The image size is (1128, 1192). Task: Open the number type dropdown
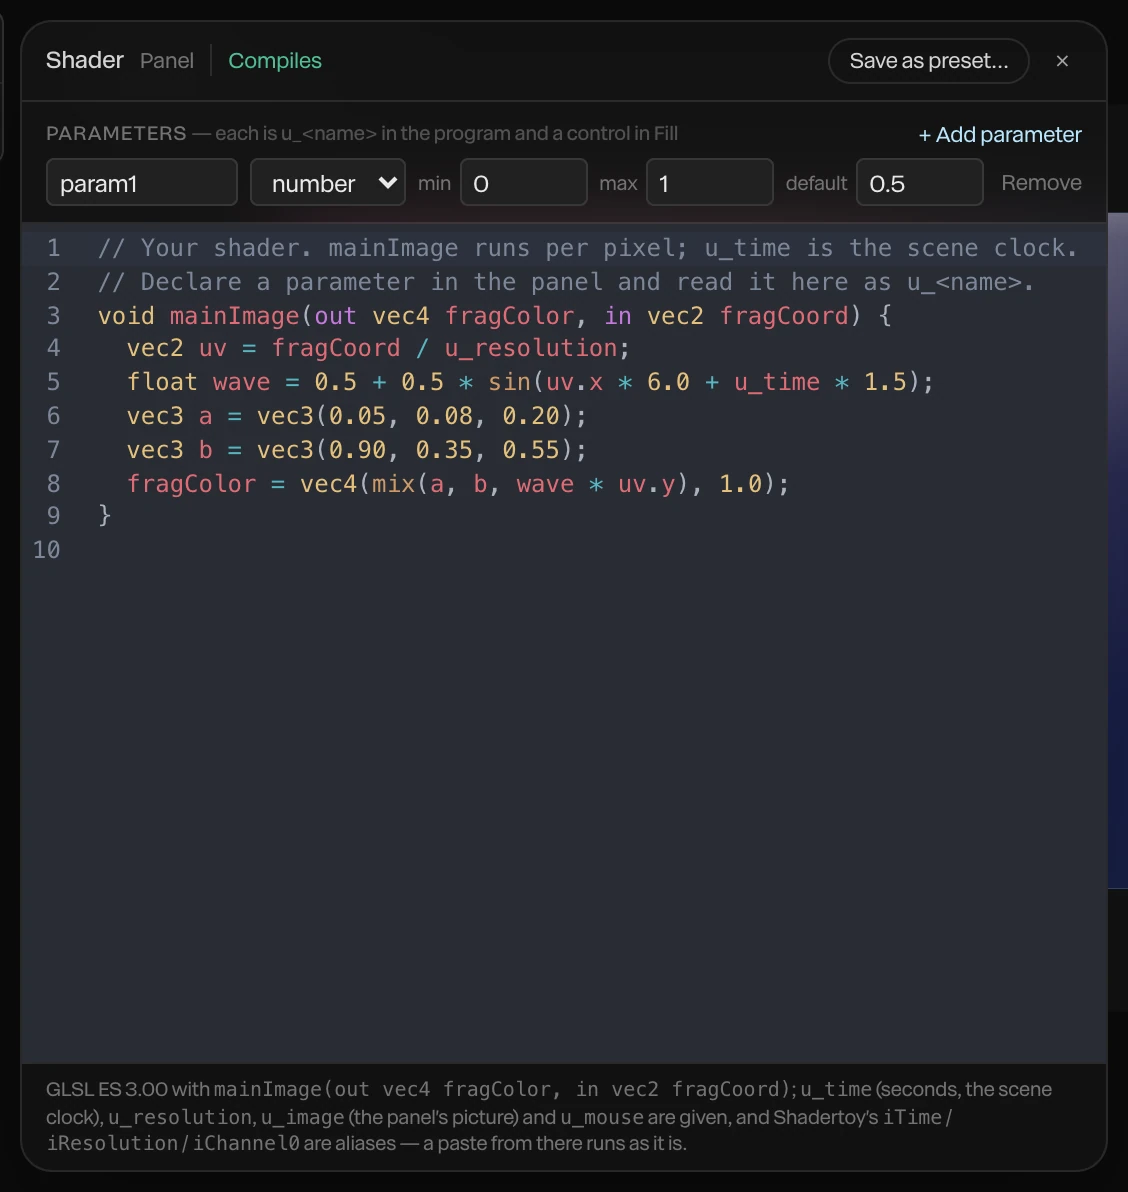(x=328, y=182)
